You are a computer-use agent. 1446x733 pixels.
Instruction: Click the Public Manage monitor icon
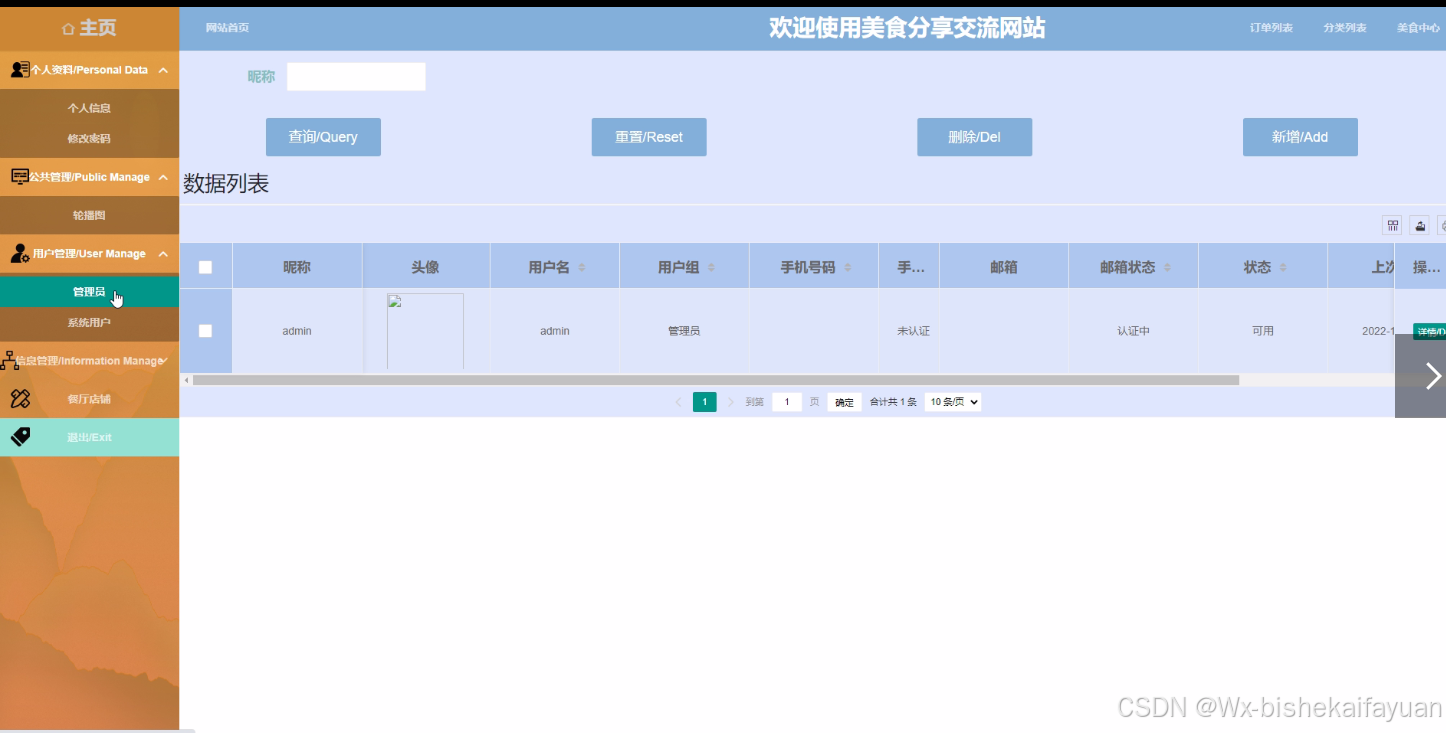[20, 176]
